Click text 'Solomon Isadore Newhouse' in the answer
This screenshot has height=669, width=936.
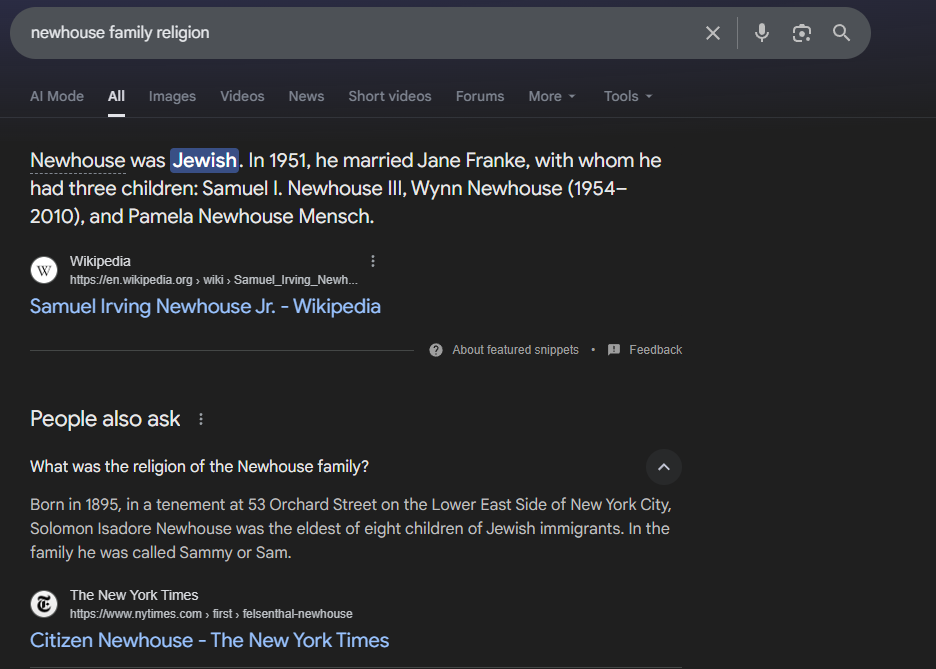pos(131,529)
